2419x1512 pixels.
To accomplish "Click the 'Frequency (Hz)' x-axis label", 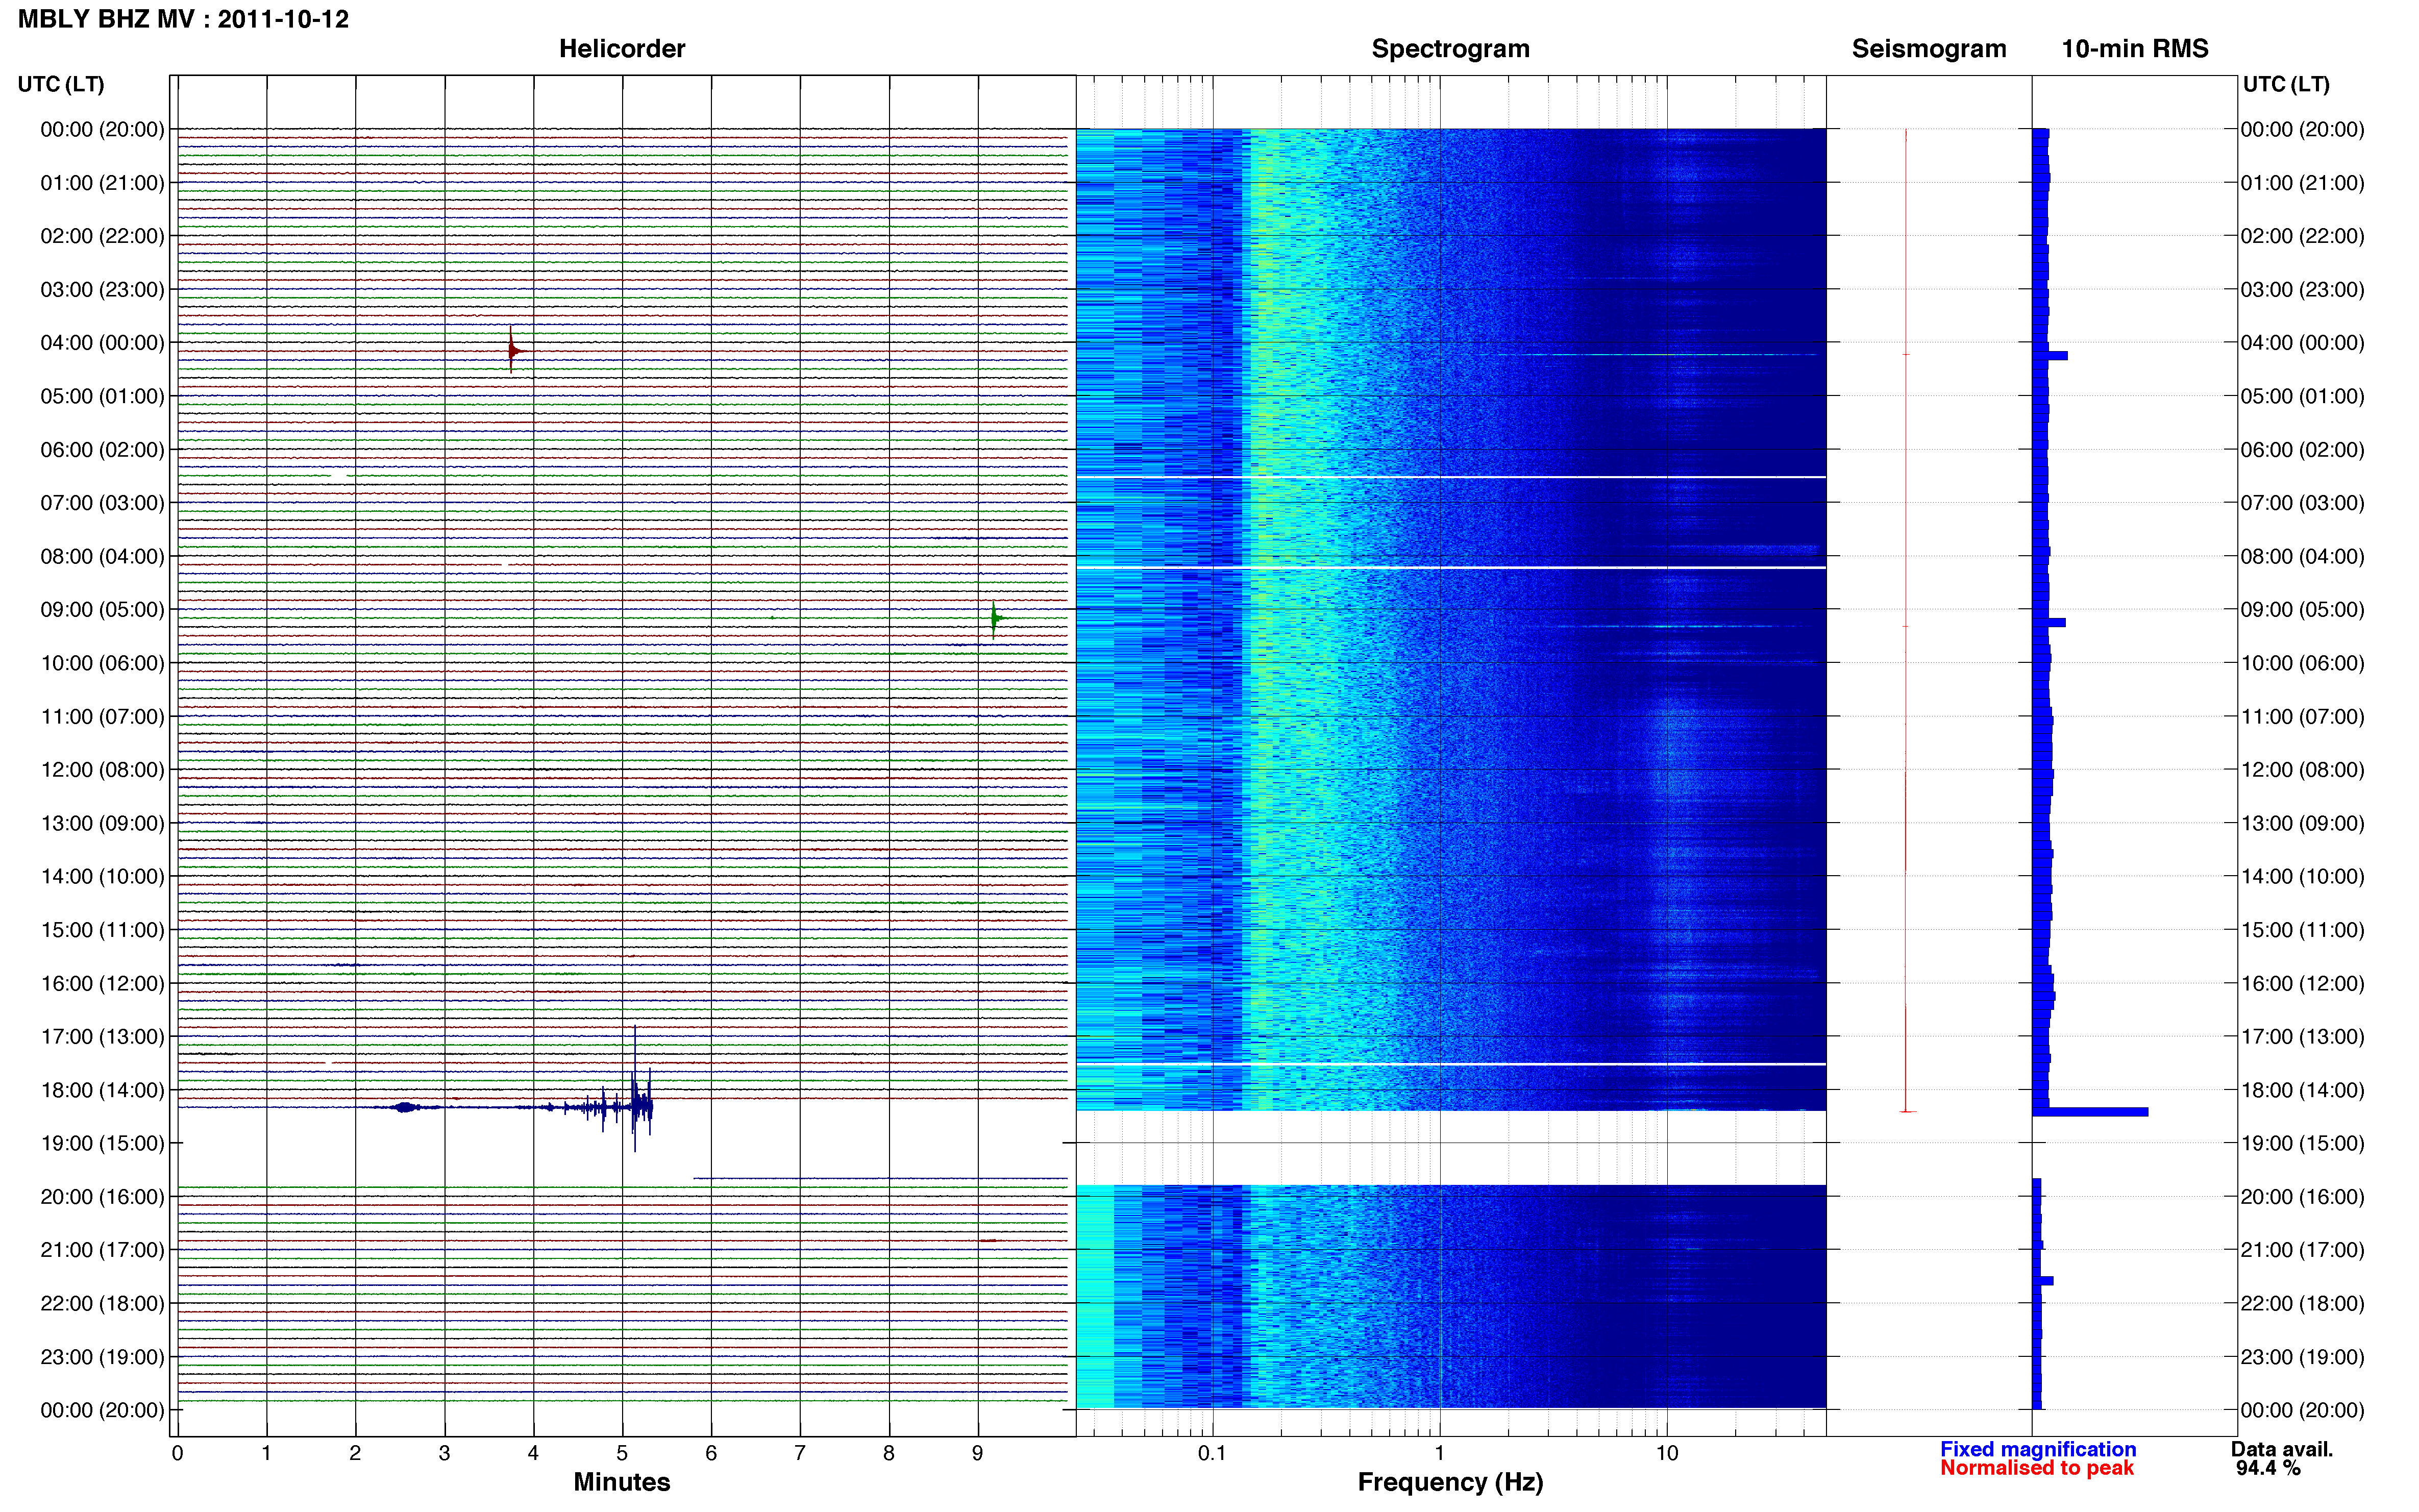I will pyautogui.click(x=1450, y=1482).
